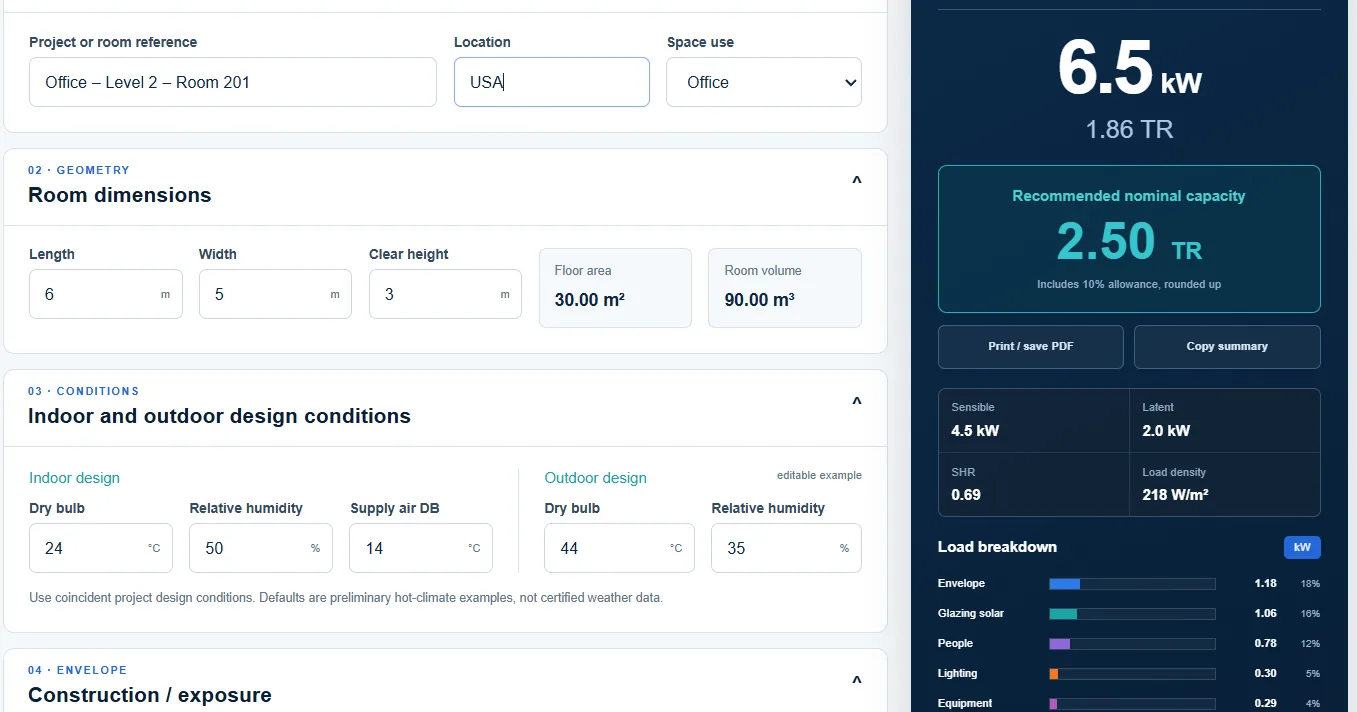This screenshot has width=1357, height=712.
Task: Open the Space use dropdown
Action: point(764,82)
